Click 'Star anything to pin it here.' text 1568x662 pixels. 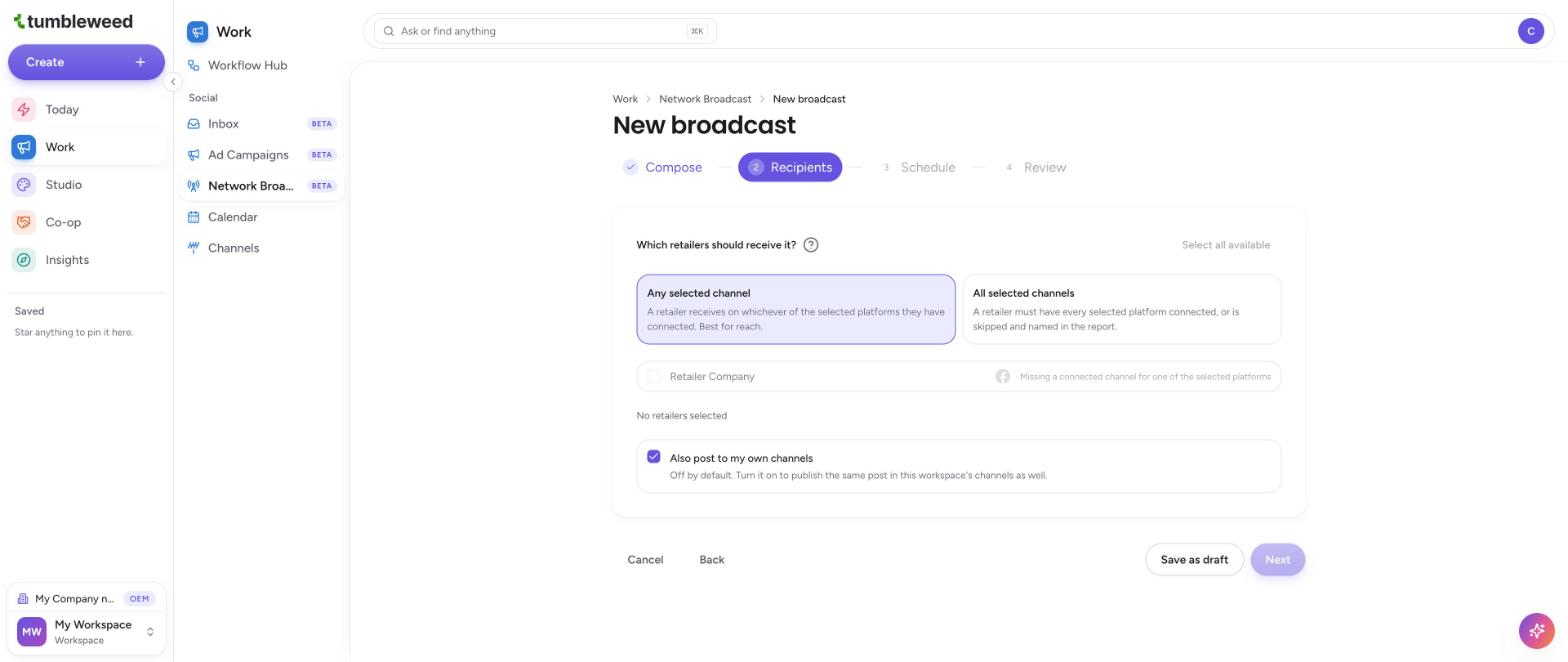[x=74, y=332]
